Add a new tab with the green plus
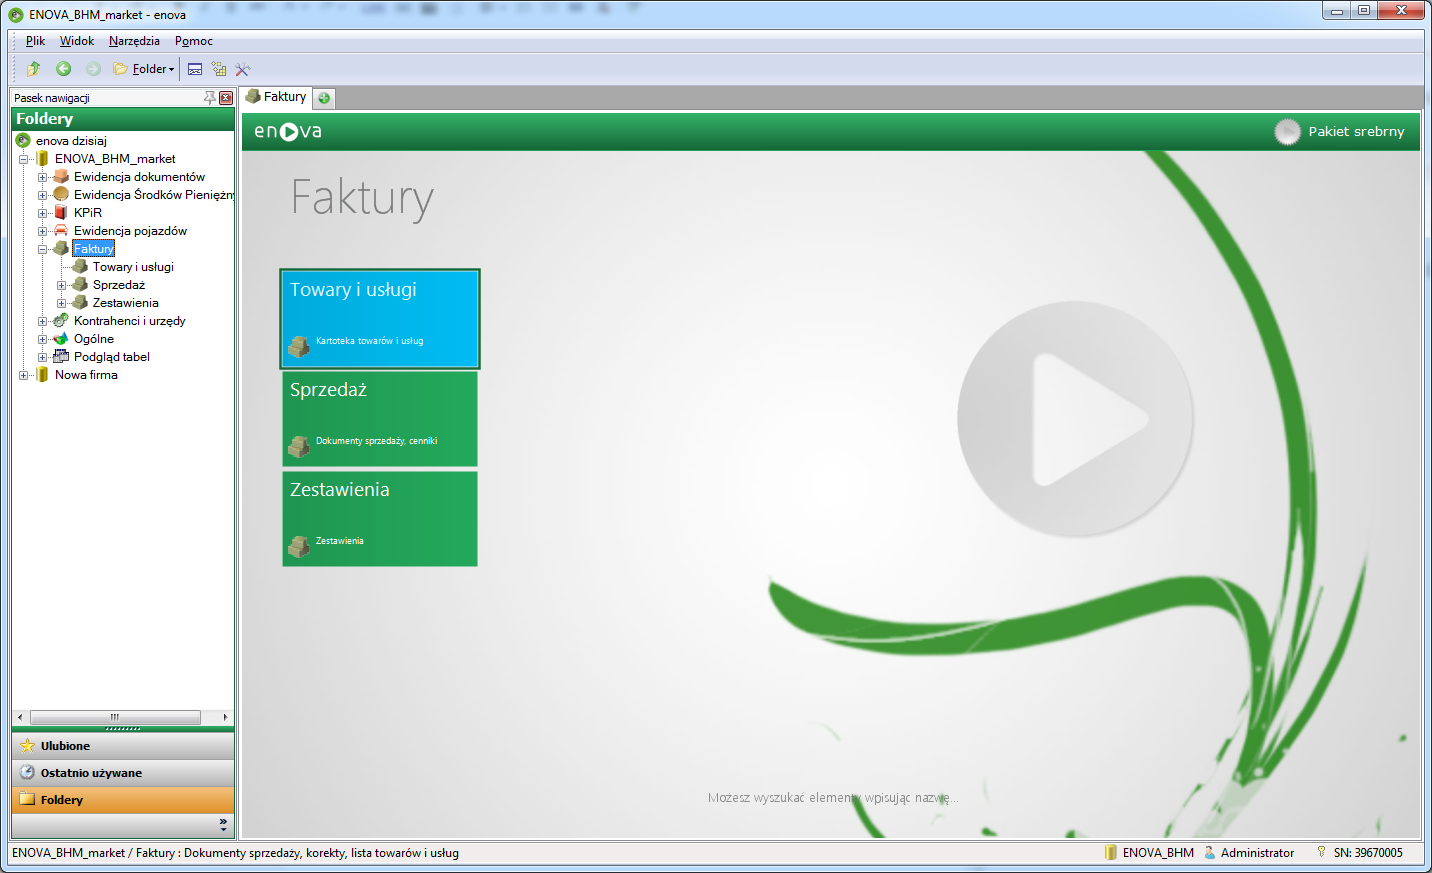This screenshot has width=1432, height=873. coord(324,98)
